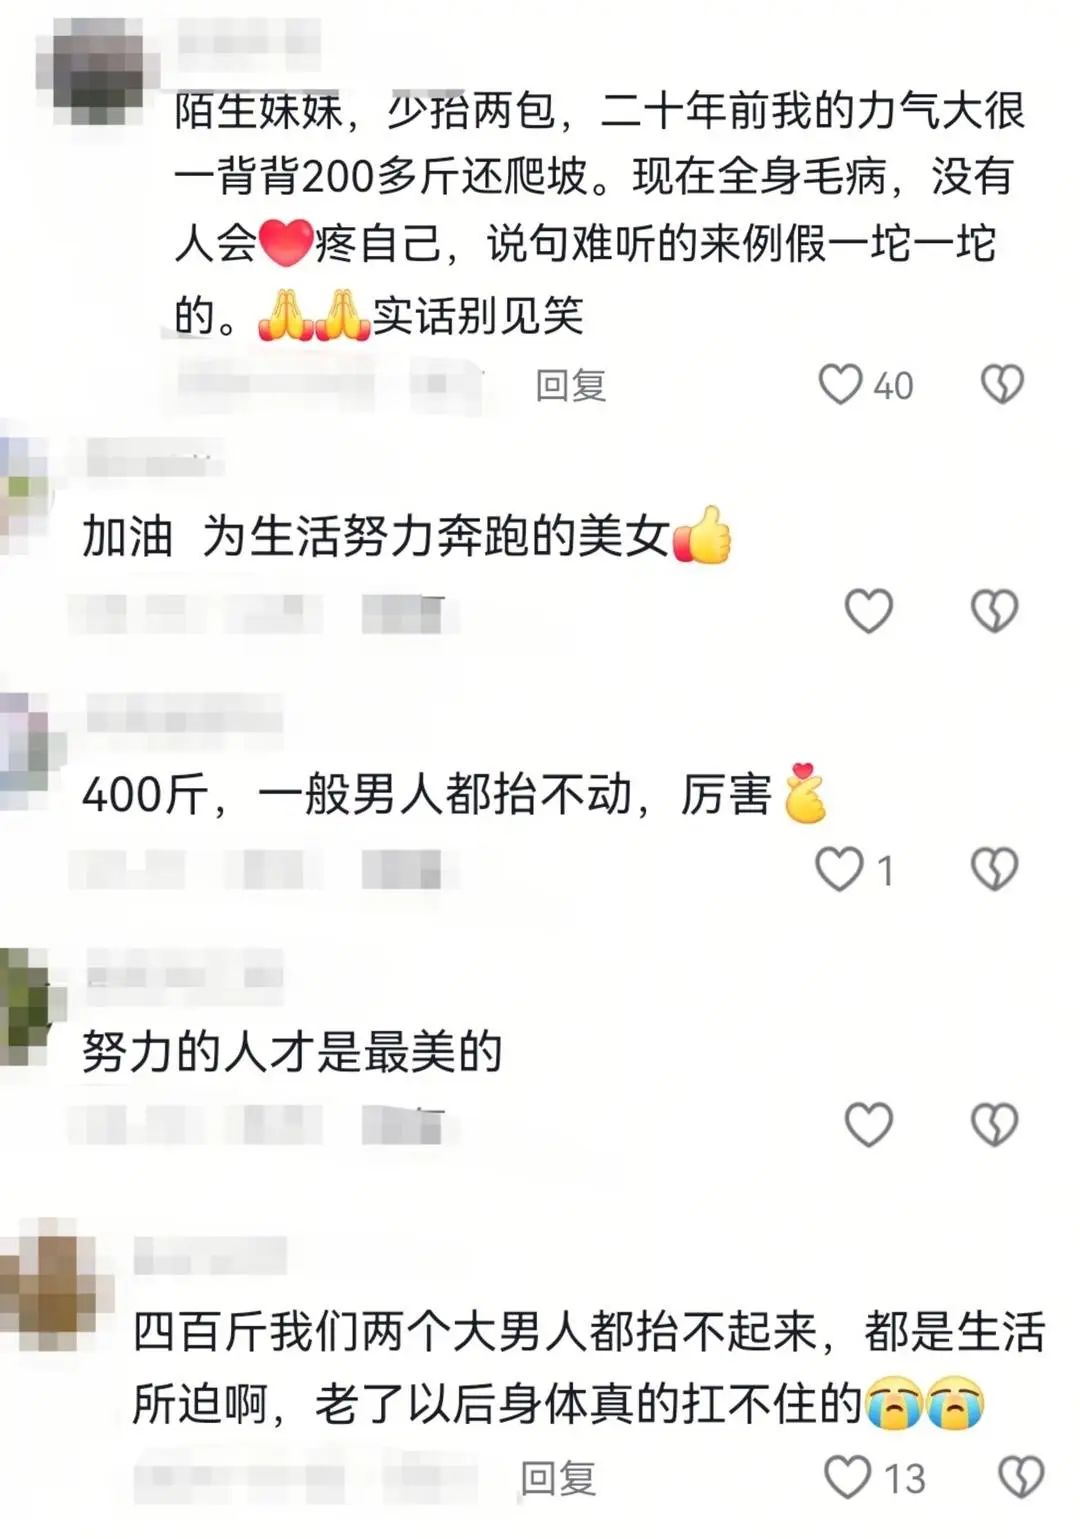Like the 努力的人才是最美的 comment
Image resolution: width=1080 pixels, height=1539 pixels.
coord(868,1124)
